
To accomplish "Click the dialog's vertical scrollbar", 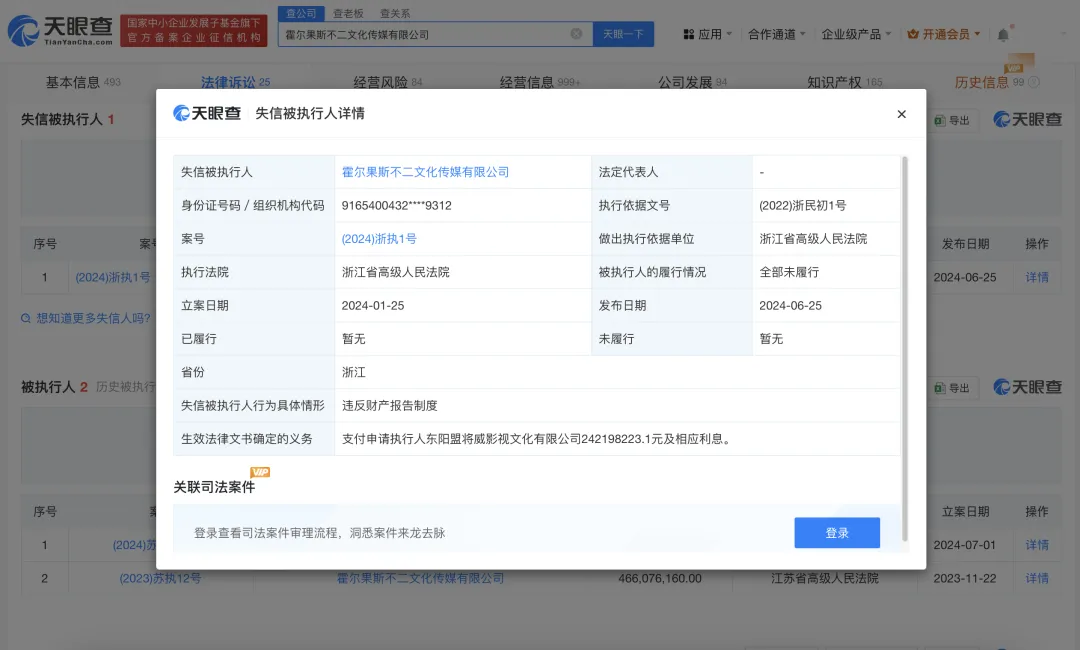I will 904,348.
